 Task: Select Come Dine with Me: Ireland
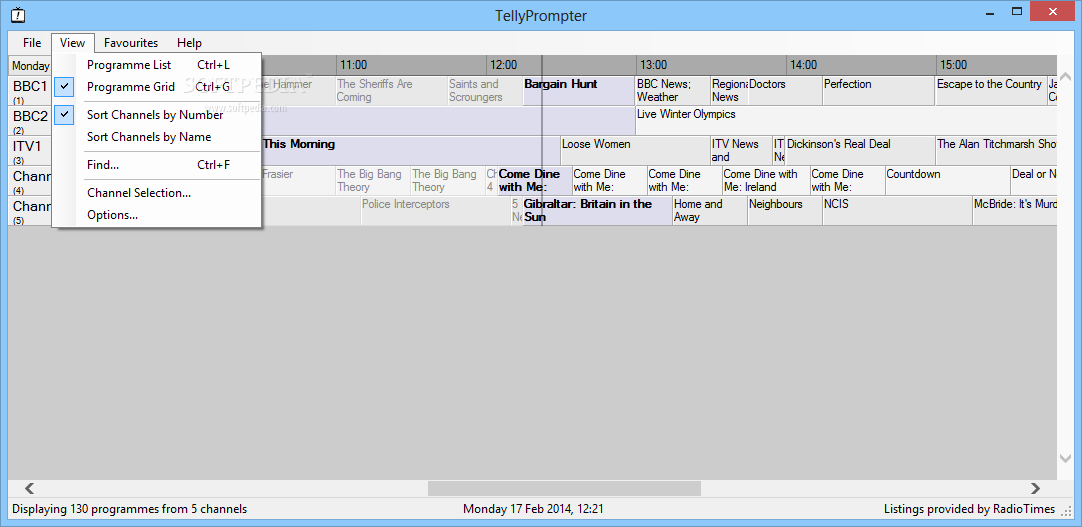pyautogui.click(x=765, y=180)
